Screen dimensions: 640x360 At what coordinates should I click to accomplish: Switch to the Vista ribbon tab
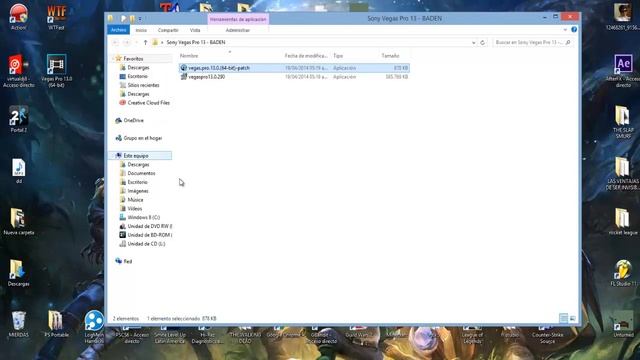195,30
